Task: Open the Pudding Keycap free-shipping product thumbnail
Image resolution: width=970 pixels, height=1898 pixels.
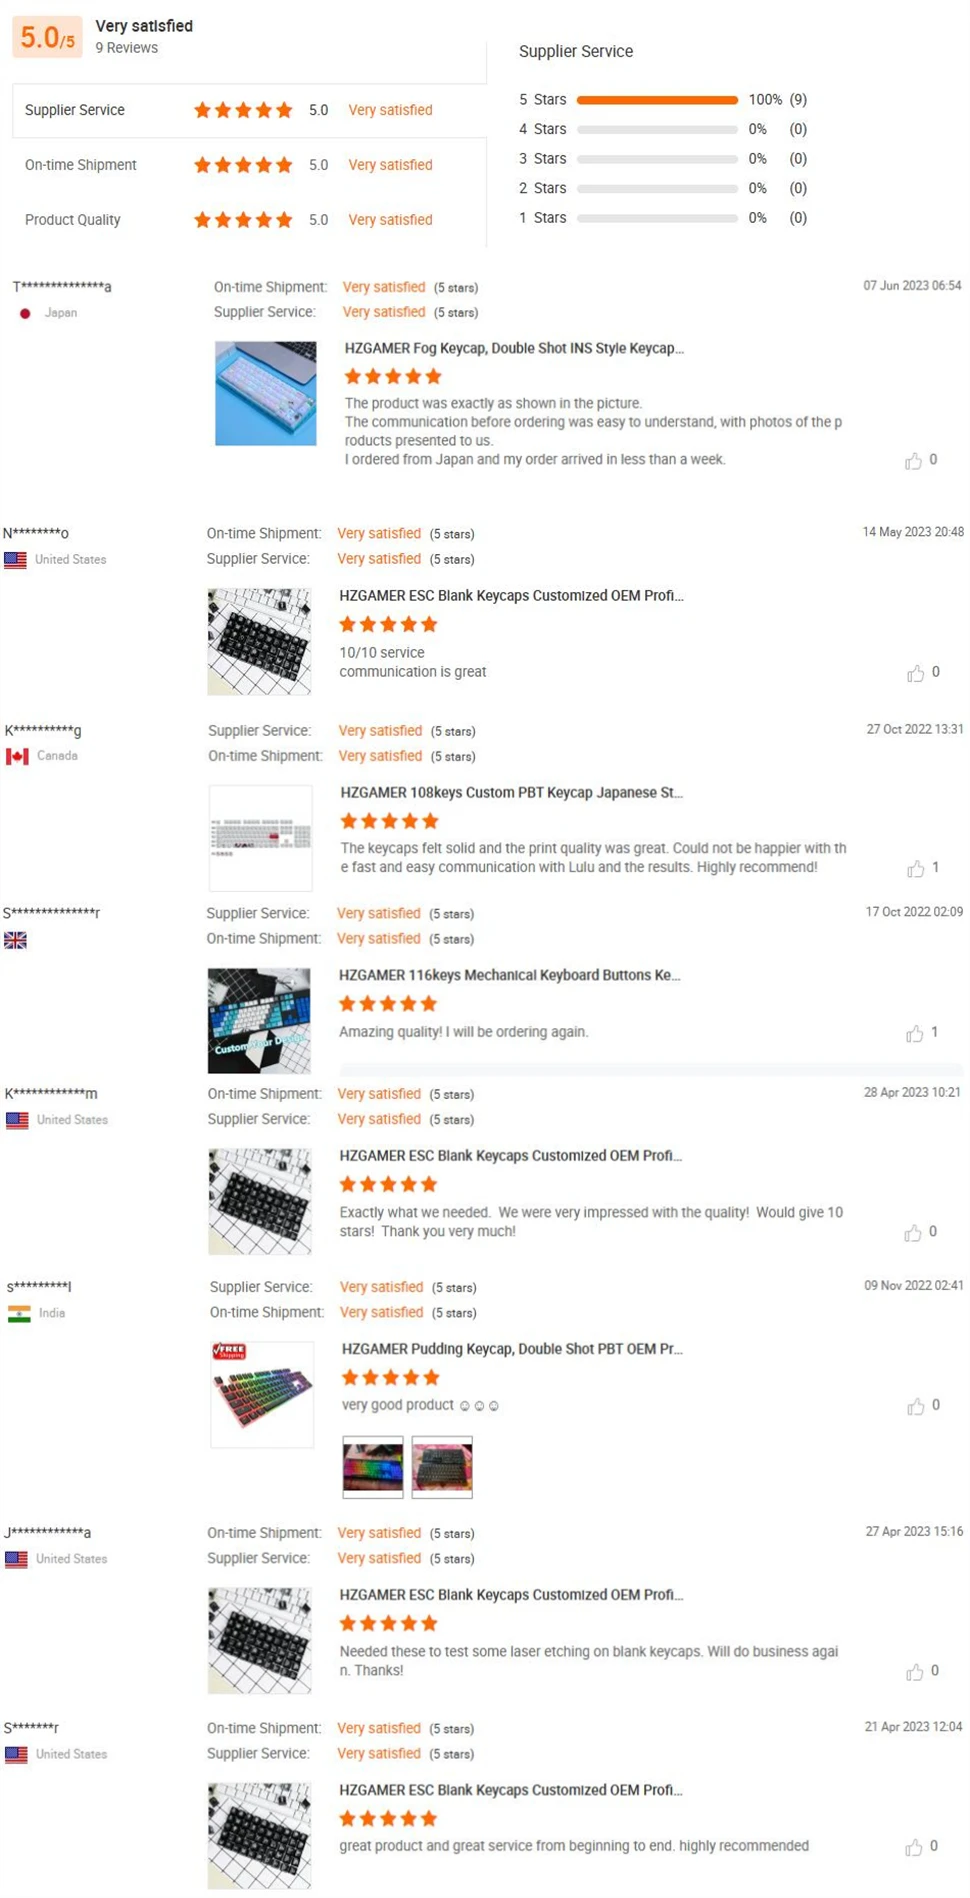Action: tap(262, 1394)
